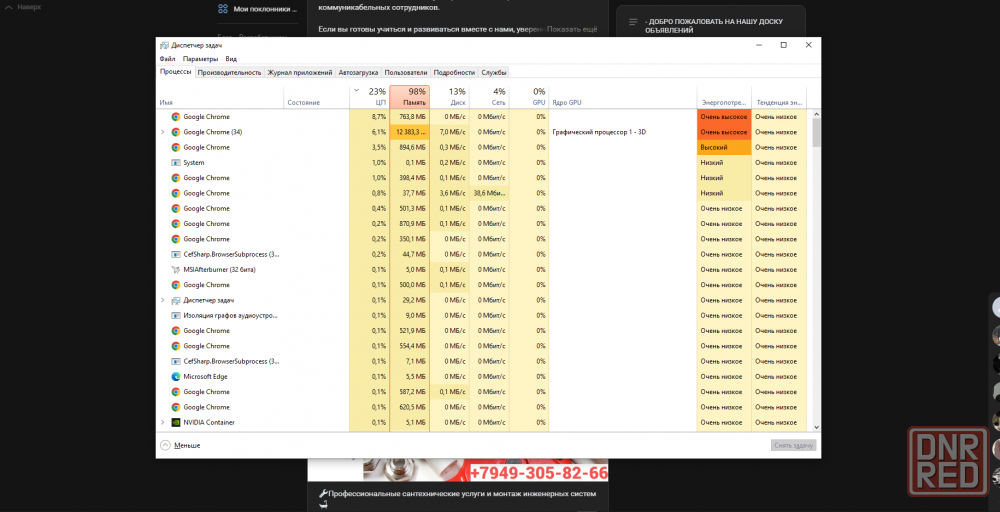Click the Chrome icon in the 521,9 МБ row
This screenshot has height=512, width=1000.
point(175,331)
